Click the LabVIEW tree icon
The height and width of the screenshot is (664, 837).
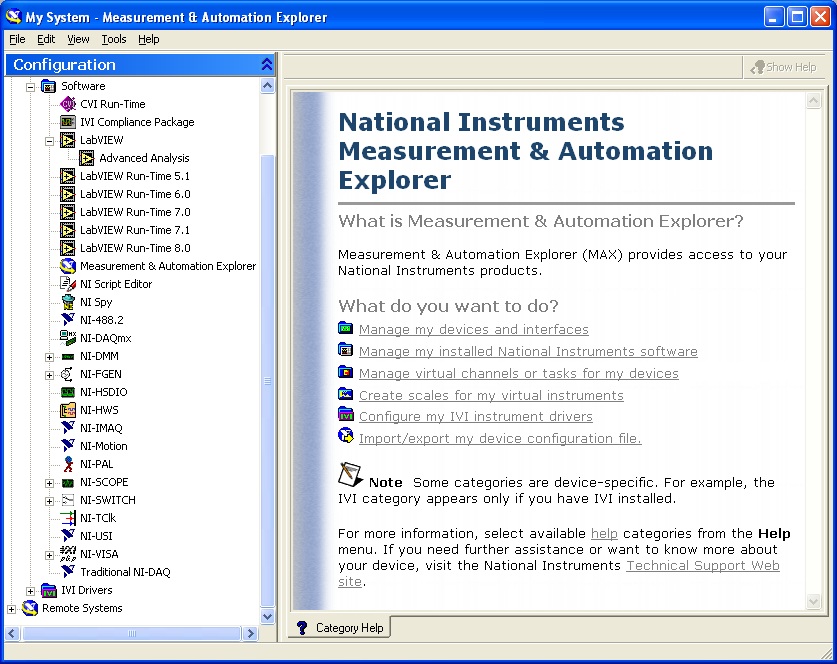(x=68, y=140)
